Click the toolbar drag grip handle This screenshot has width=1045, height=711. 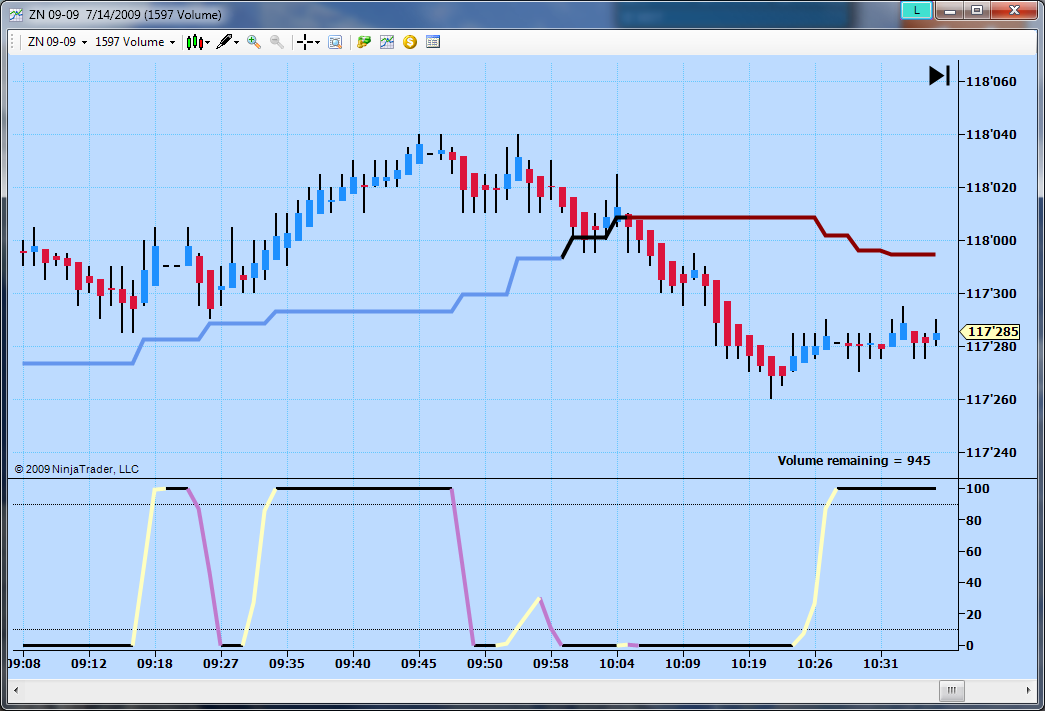point(13,42)
